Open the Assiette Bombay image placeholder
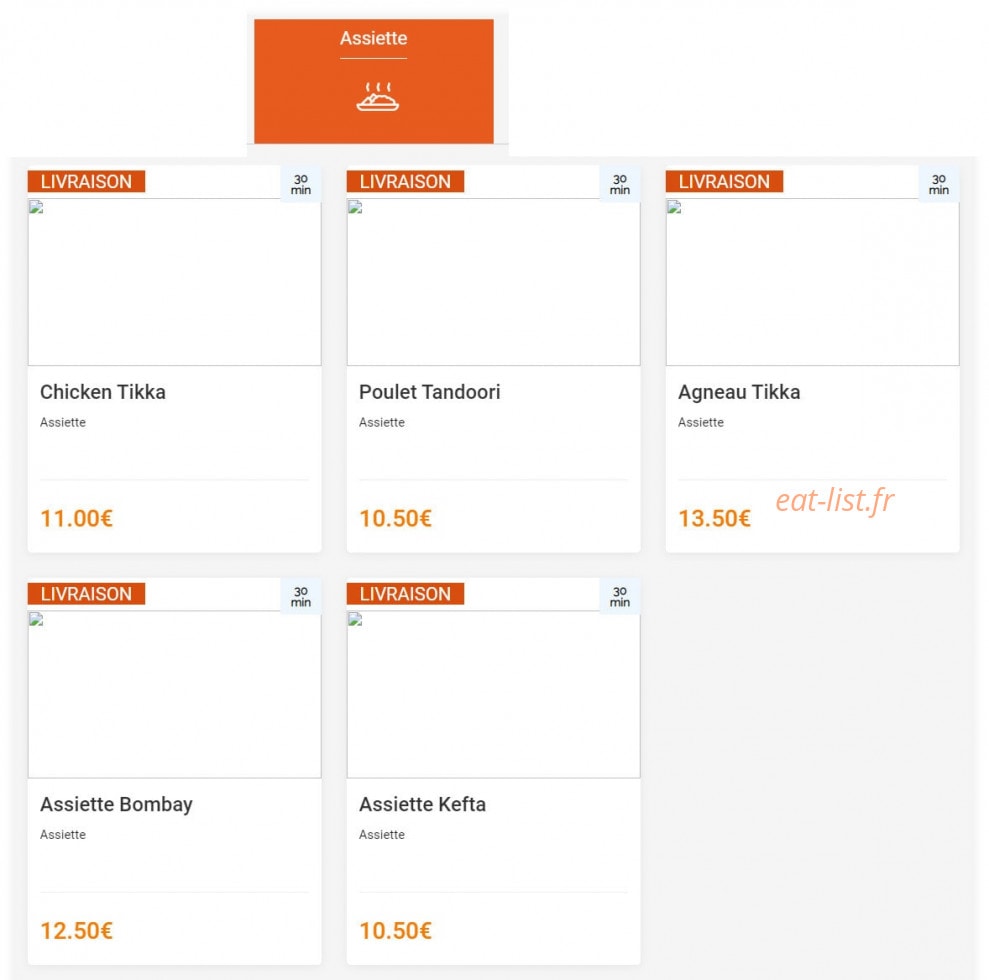This screenshot has width=989, height=980. pyautogui.click(x=175, y=694)
